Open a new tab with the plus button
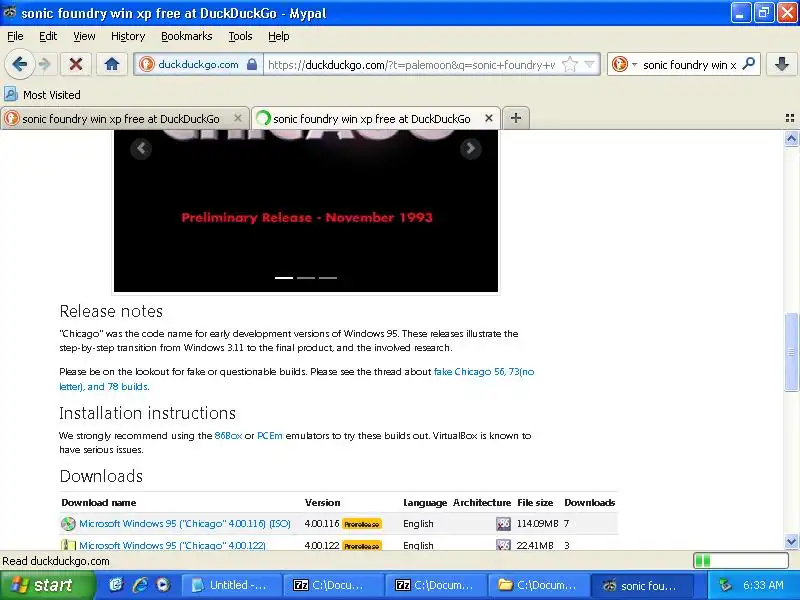 516,118
